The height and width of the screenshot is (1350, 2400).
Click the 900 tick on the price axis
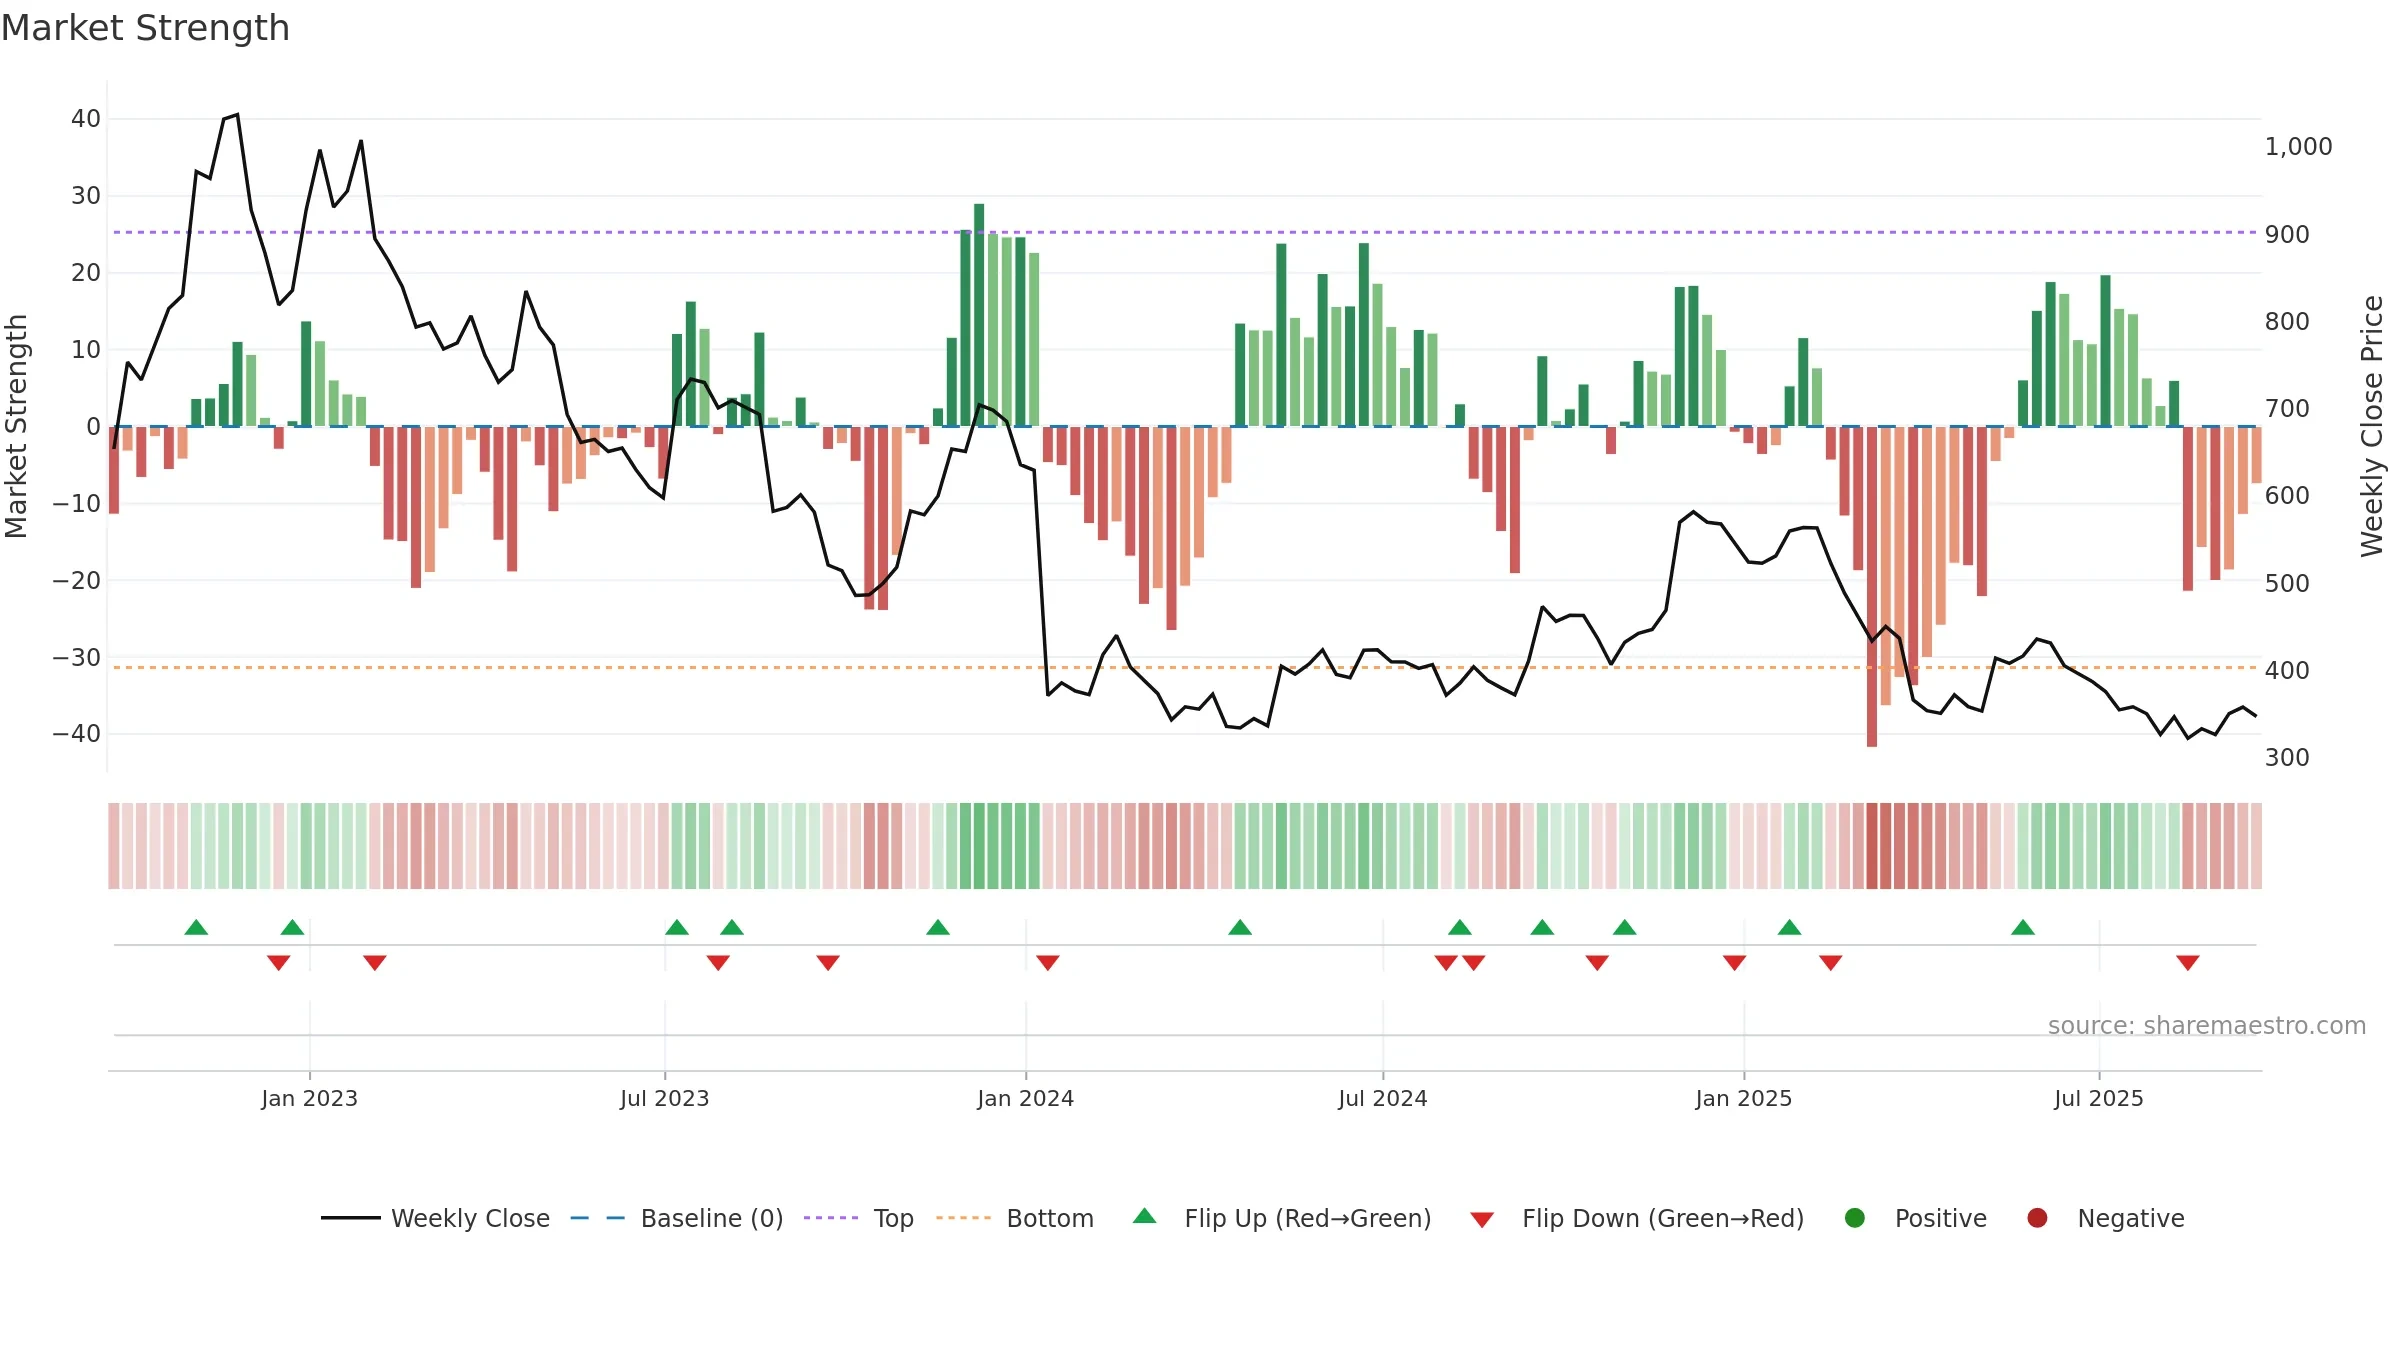point(2287,234)
